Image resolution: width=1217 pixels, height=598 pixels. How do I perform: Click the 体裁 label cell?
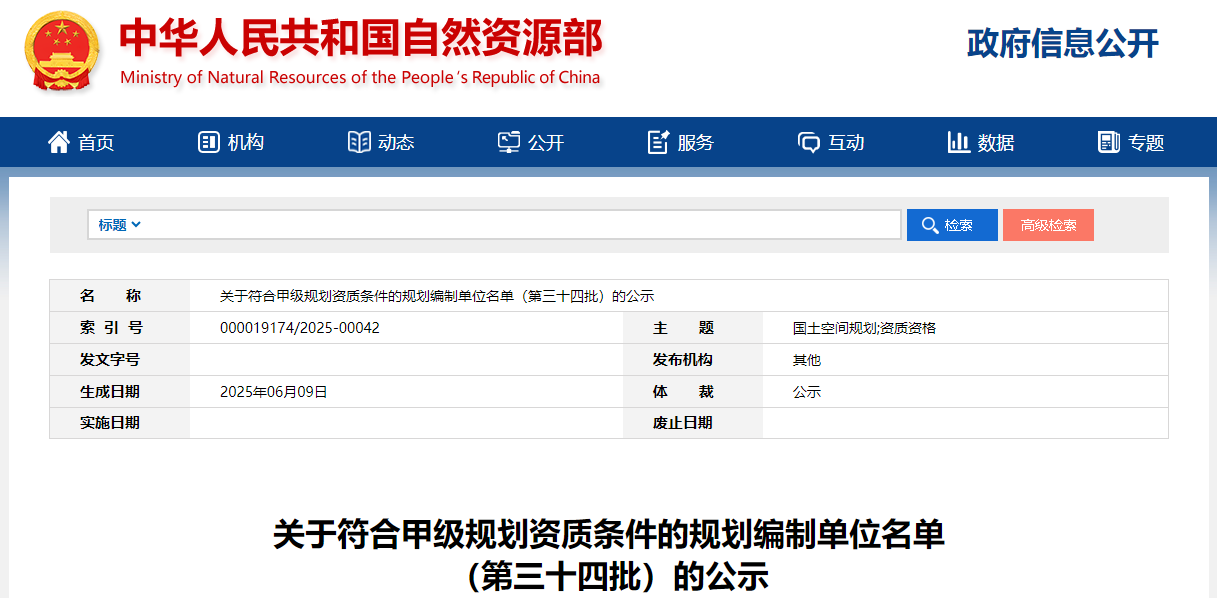point(693,392)
